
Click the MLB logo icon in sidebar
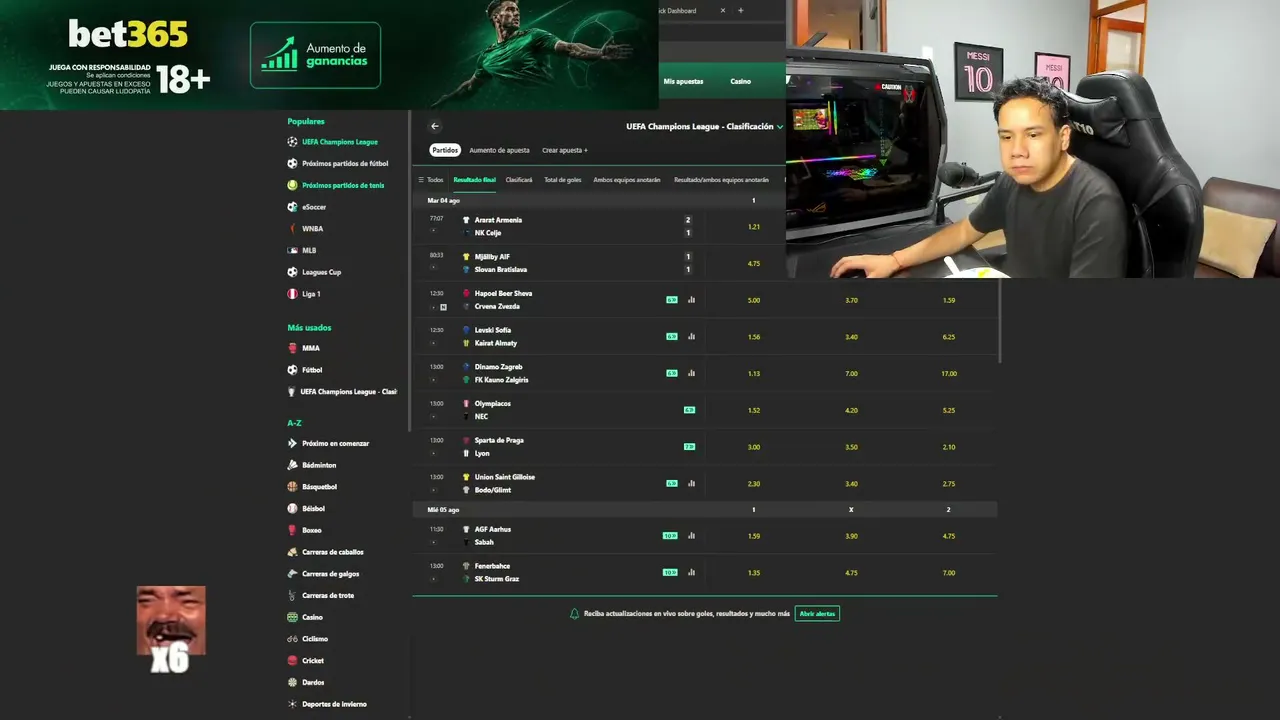[x=293, y=250]
